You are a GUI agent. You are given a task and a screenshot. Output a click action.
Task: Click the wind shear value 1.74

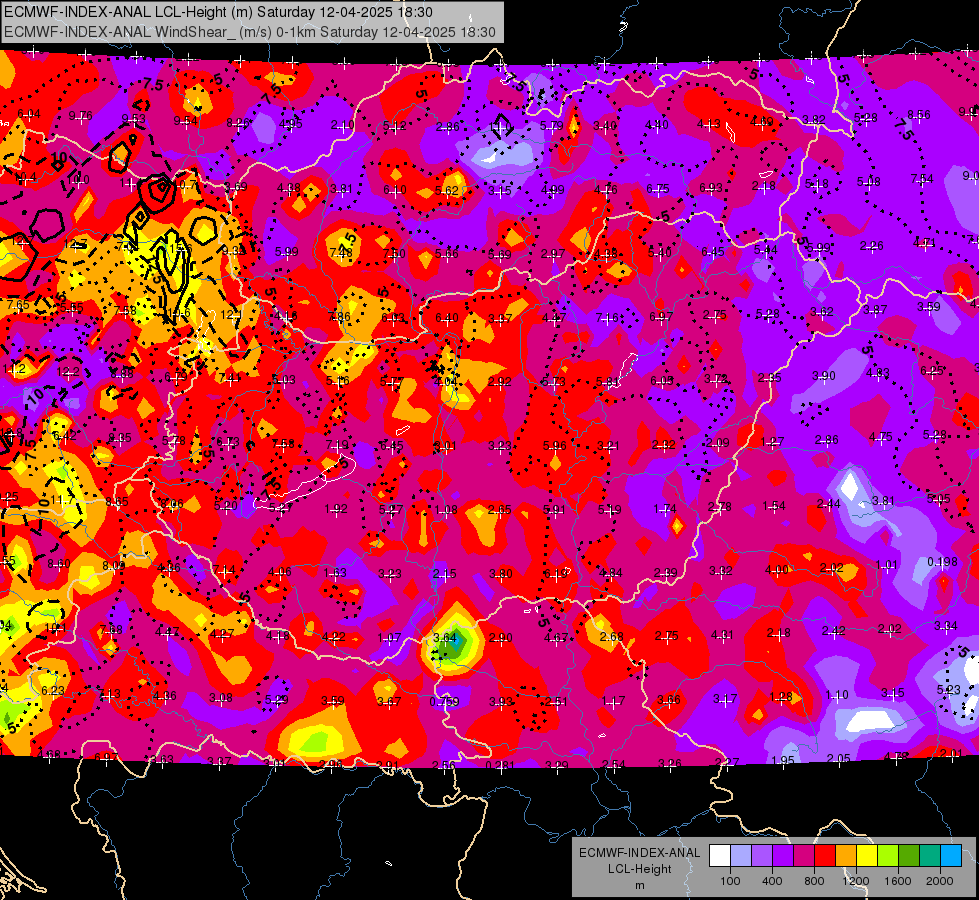coord(665,509)
